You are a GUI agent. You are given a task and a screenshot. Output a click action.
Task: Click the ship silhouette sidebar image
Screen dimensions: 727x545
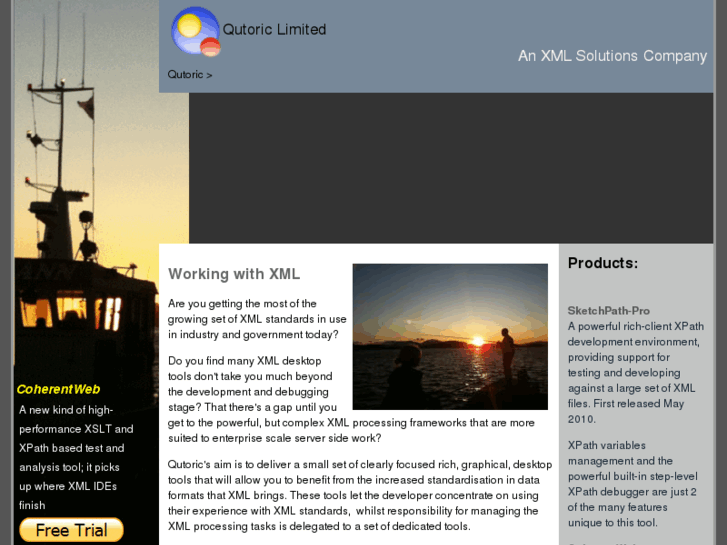pos(86,186)
